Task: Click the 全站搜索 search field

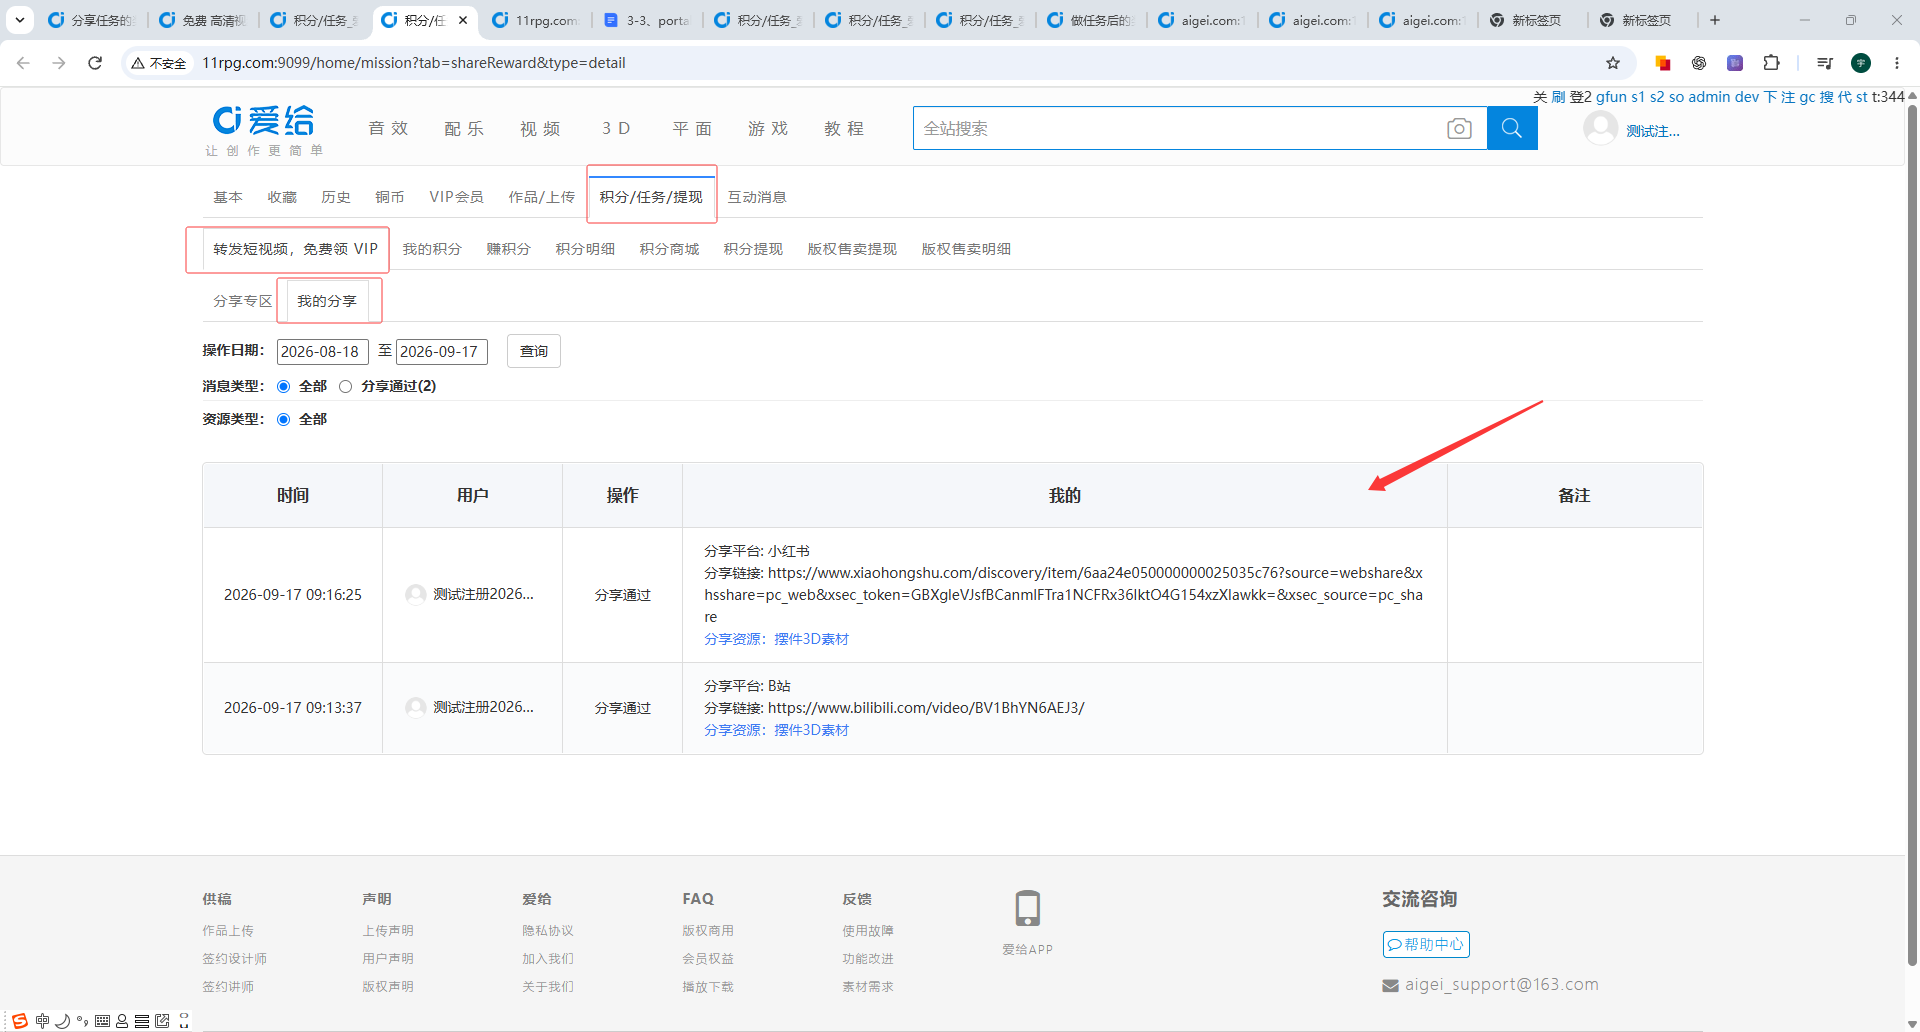Action: pyautogui.click(x=1178, y=128)
